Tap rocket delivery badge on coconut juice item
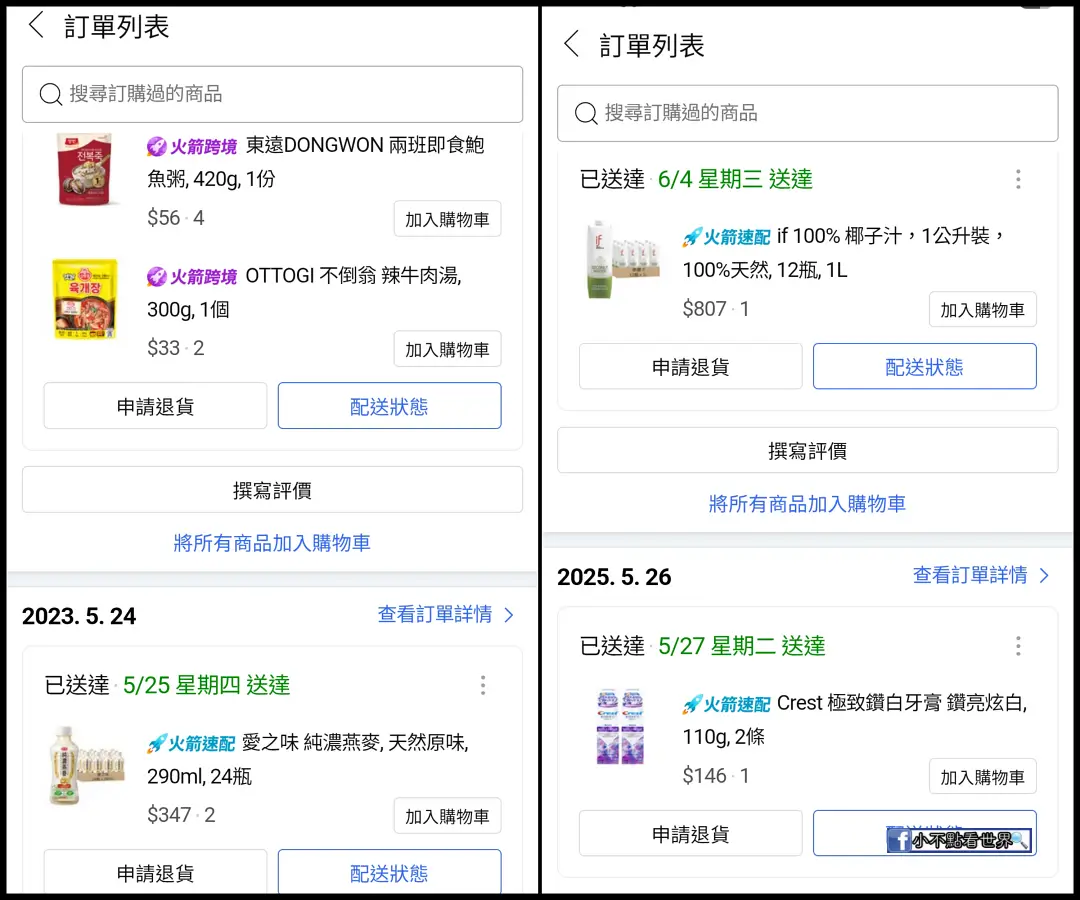1080x900 pixels. (x=726, y=237)
